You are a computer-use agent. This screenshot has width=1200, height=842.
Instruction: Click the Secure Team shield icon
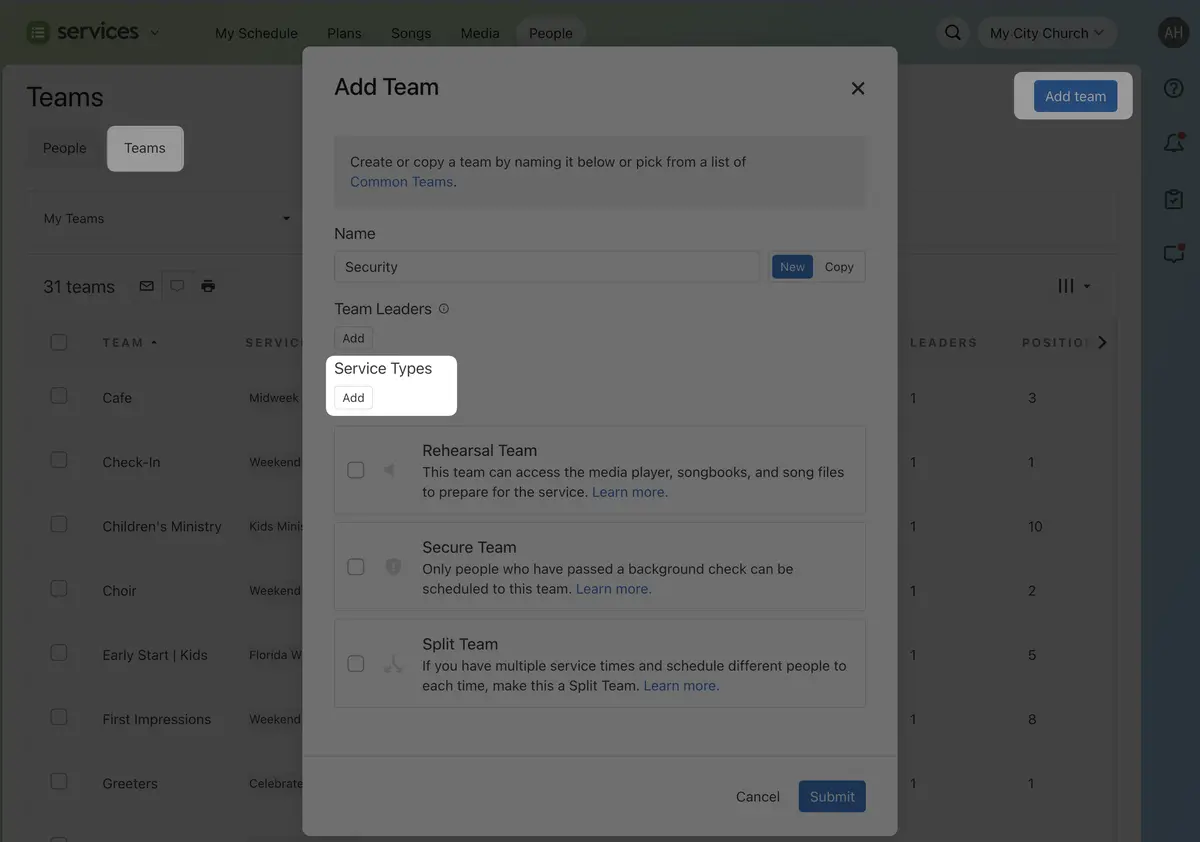(393, 567)
